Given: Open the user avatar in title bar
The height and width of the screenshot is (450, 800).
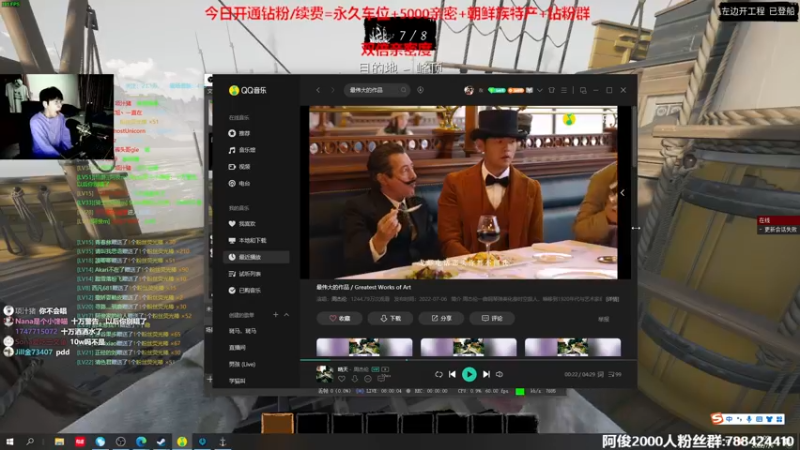Looking at the screenshot, I should pyautogui.click(x=468, y=90).
